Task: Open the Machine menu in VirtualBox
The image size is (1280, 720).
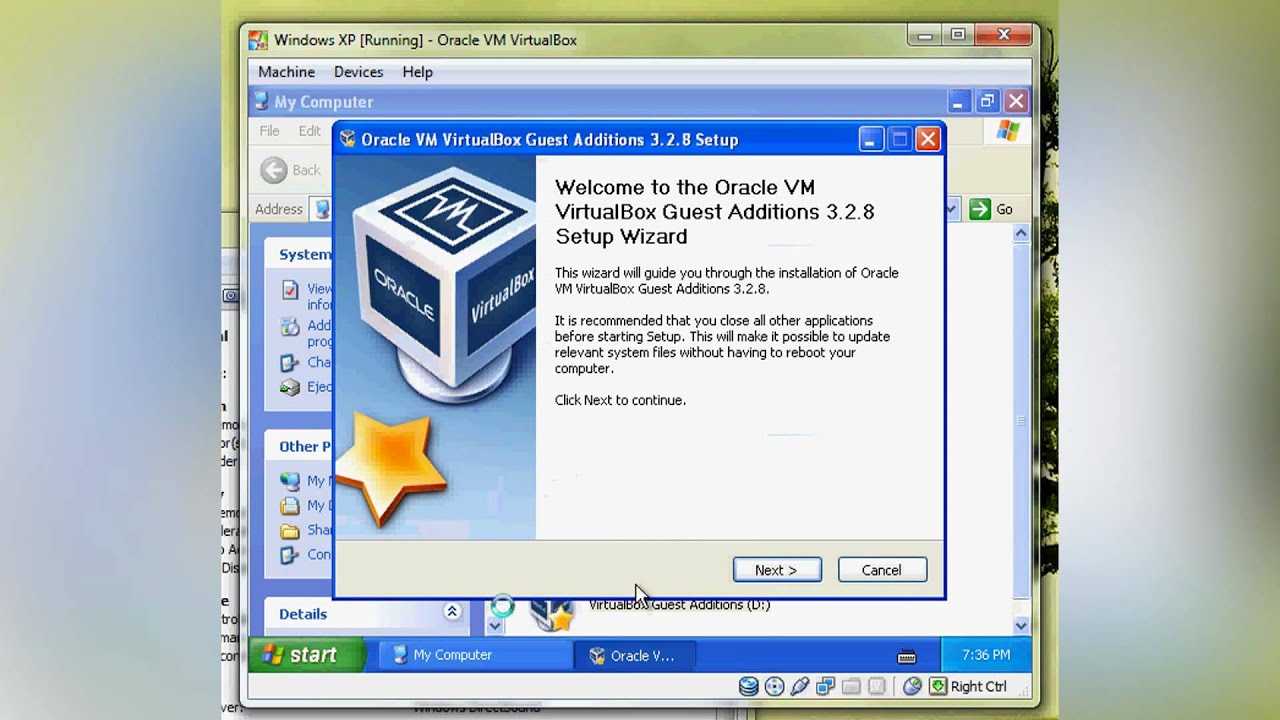Action: point(286,72)
